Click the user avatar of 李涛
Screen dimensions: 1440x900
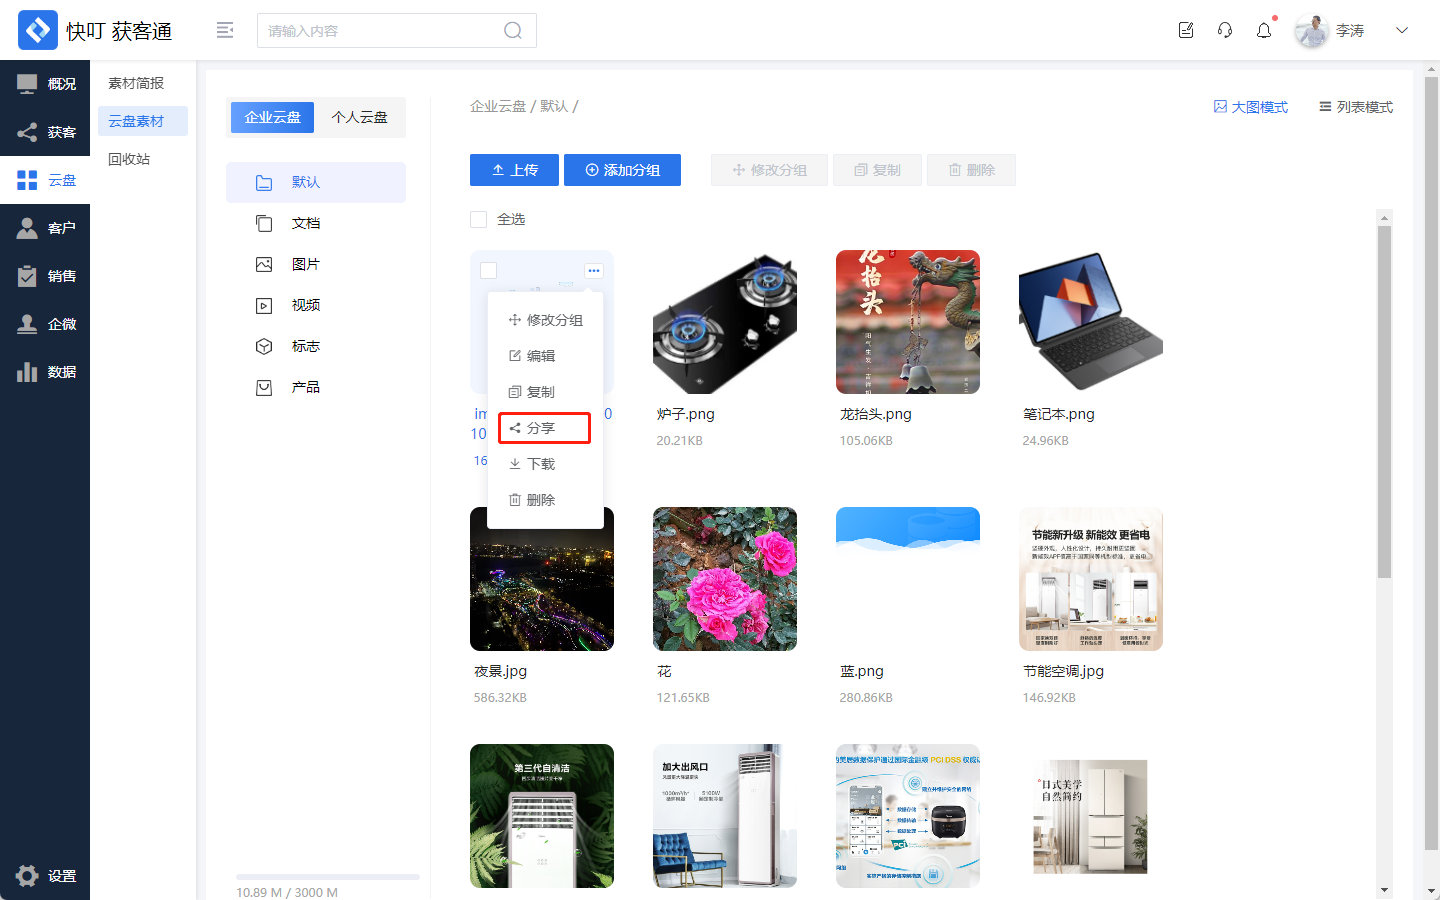[1311, 31]
